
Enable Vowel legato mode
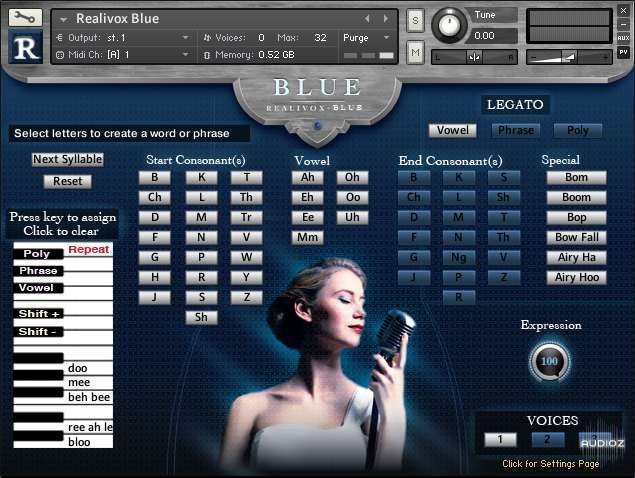tap(452, 130)
